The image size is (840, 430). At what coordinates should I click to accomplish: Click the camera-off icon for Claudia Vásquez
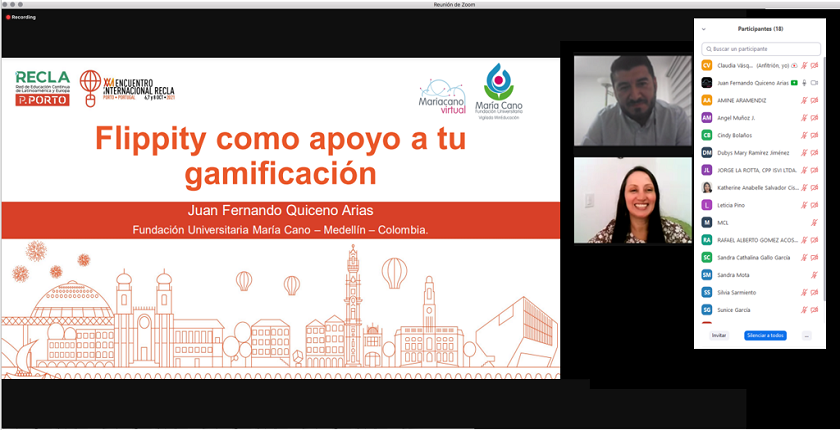pyautogui.click(x=814, y=65)
